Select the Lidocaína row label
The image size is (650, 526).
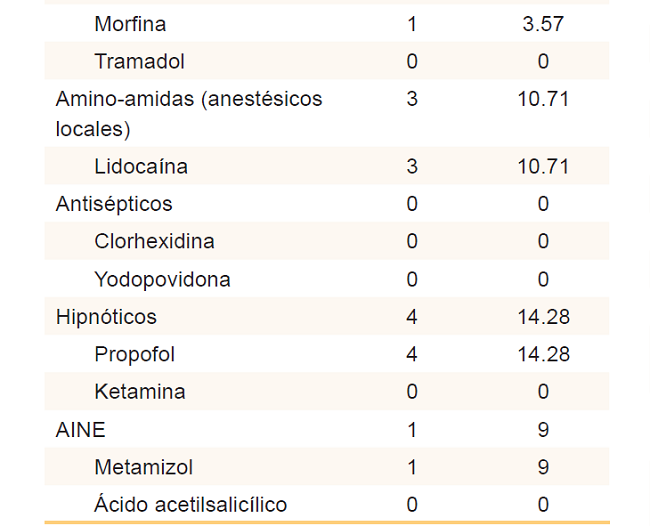click(x=141, y=166)
